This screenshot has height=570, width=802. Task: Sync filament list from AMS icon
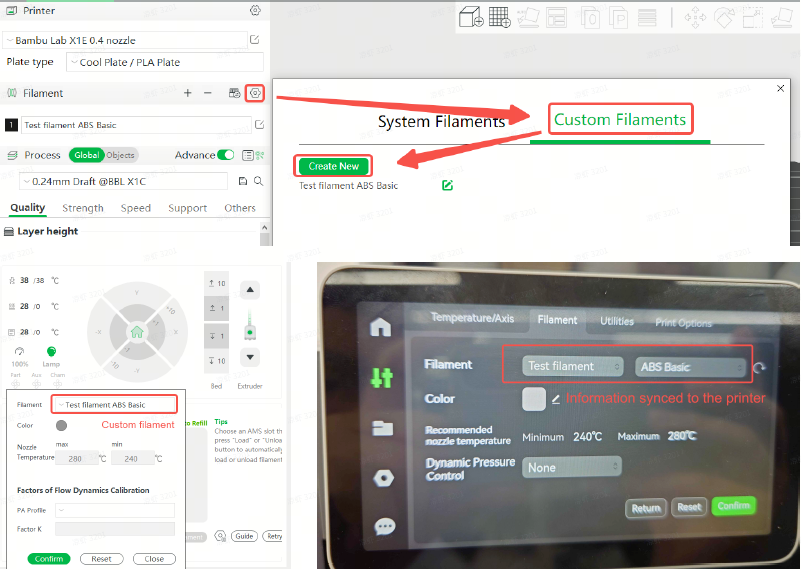point(234,93)
